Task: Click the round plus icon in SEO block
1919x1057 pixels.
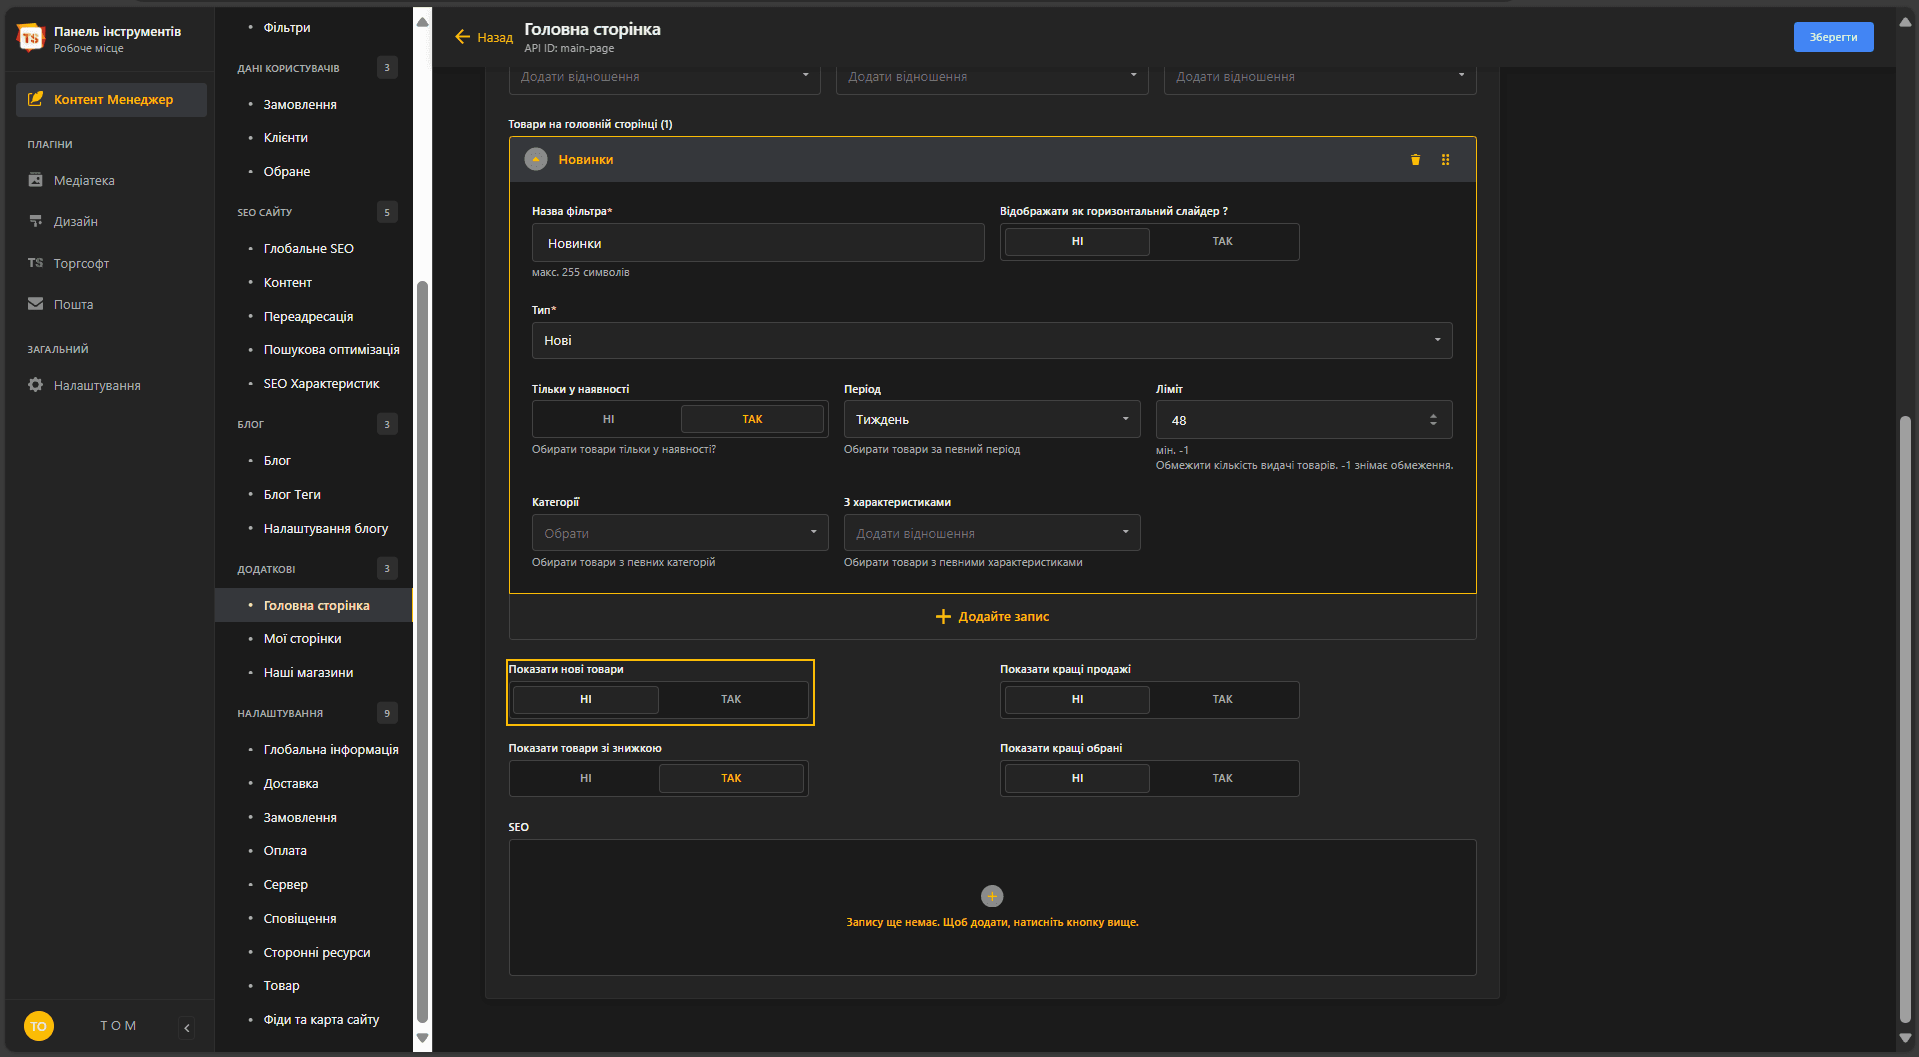Action: click(992, 896)
